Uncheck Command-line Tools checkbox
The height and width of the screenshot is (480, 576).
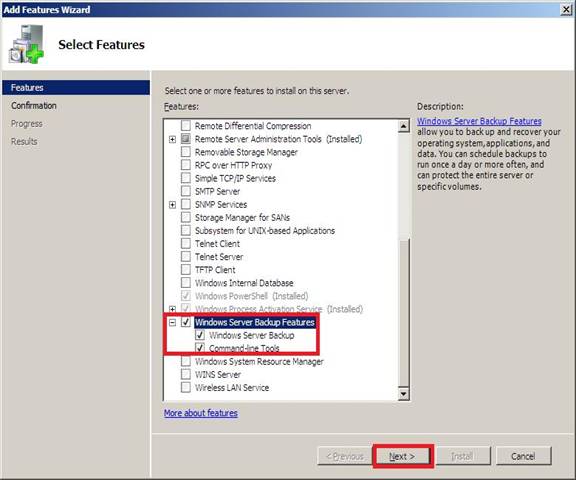pyautogui.click(x=200, y=347)
